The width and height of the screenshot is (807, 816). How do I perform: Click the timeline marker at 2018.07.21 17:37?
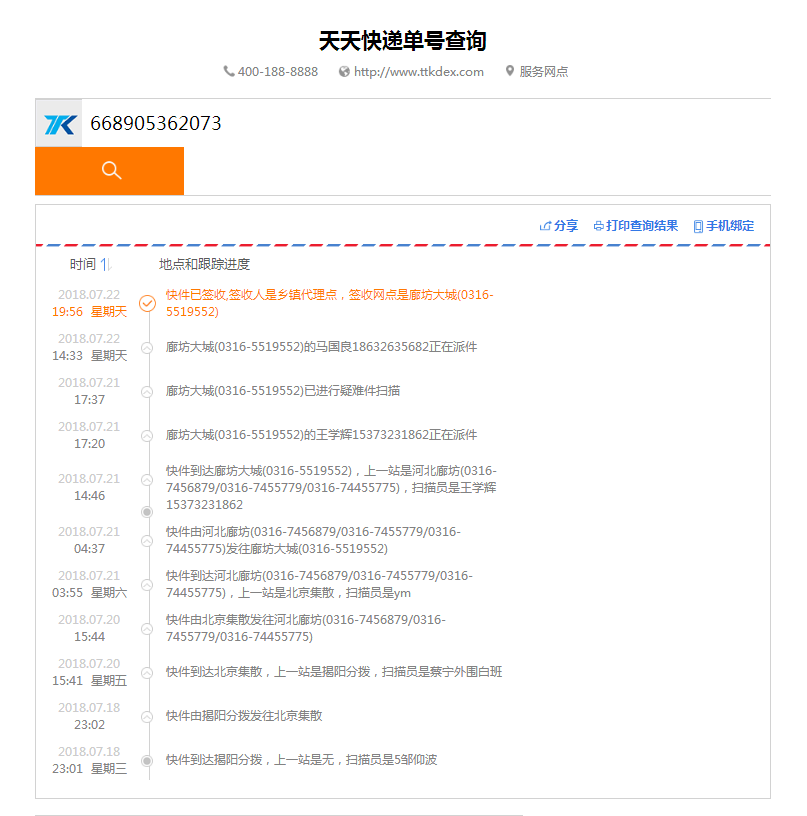click(x=147, y=391)
